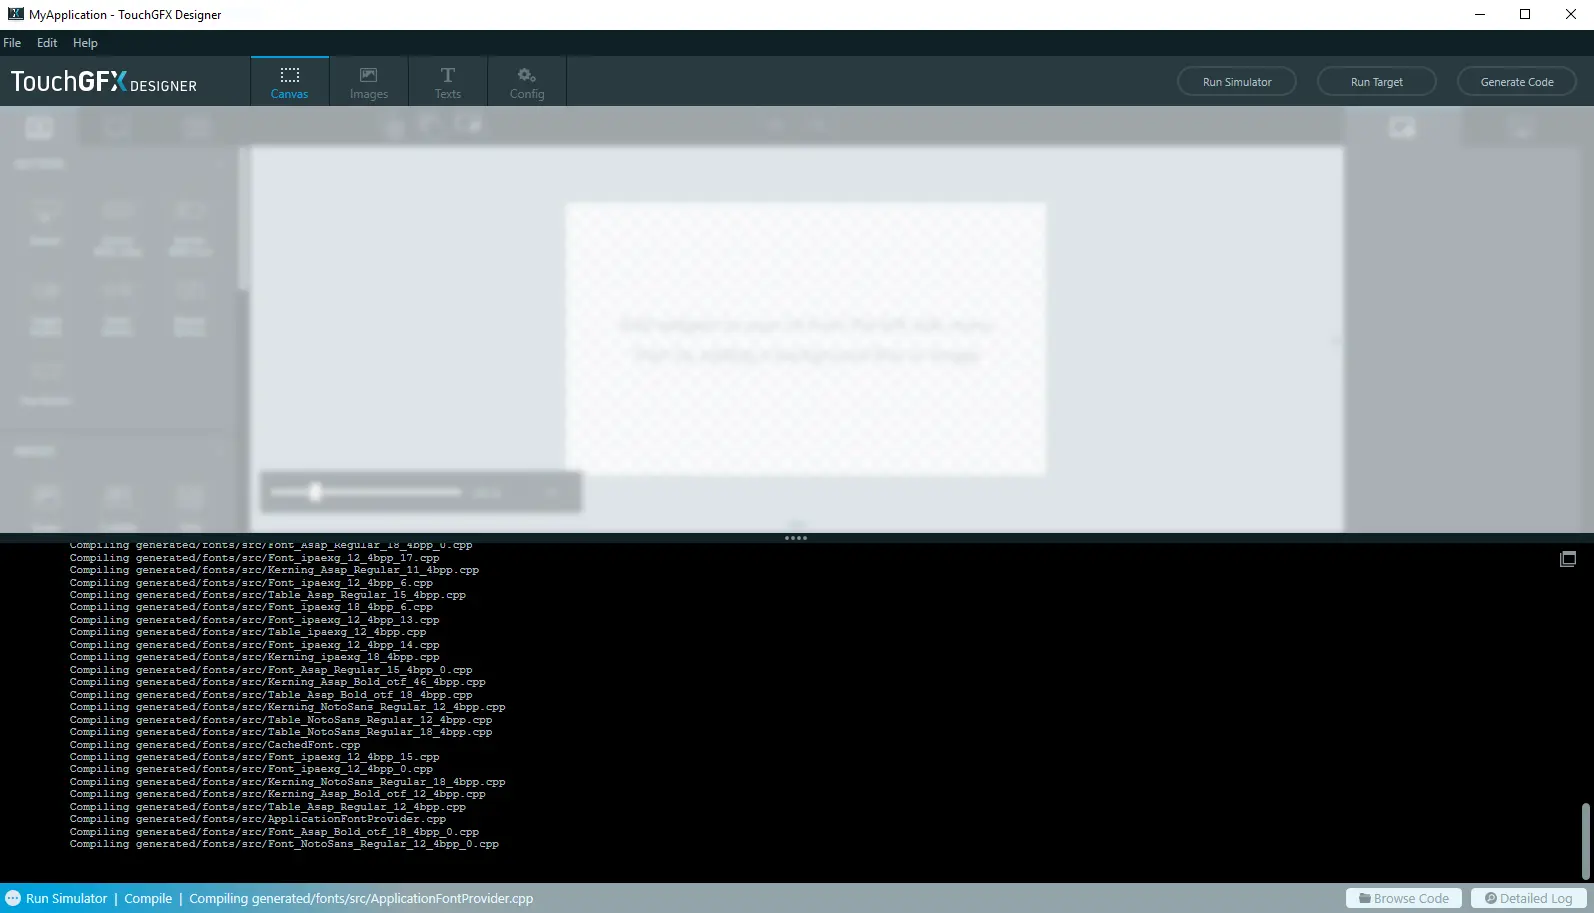
Task: Select log line for Kerning_Asap_Regular_11_4bpp.cpp
Action: pos(274,570)
